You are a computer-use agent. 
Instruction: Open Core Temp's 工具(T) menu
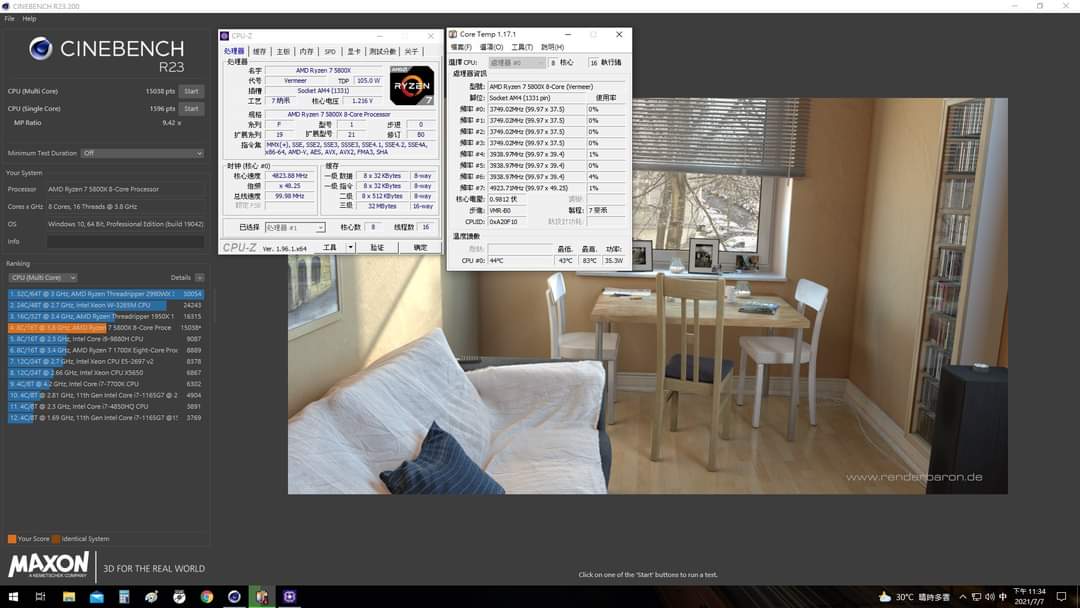[x=522, y=47]
